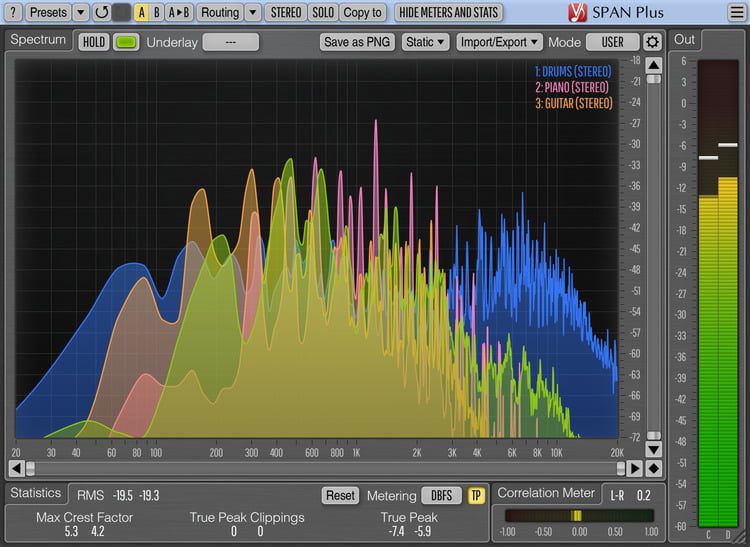The image size is (750, 547).
Task: Toggle TP true peak metering
Action: coord(476,495)
